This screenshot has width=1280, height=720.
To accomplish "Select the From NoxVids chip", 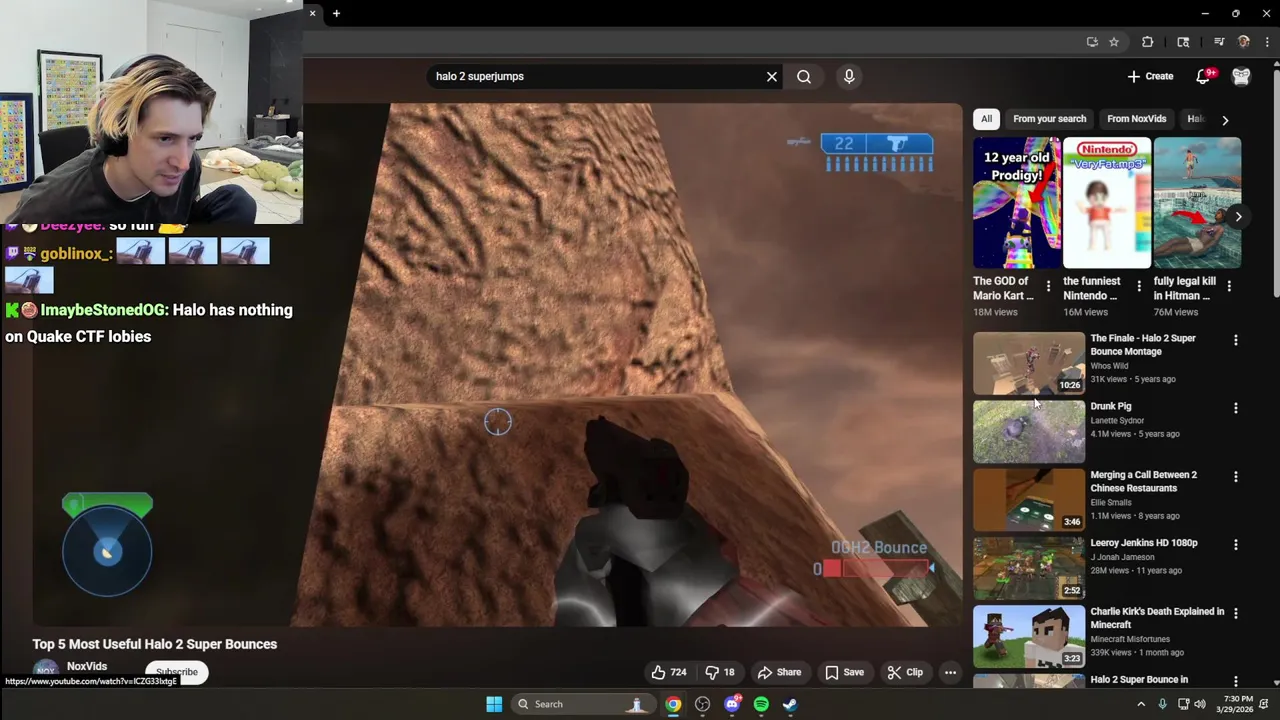I will [1136, 119].
